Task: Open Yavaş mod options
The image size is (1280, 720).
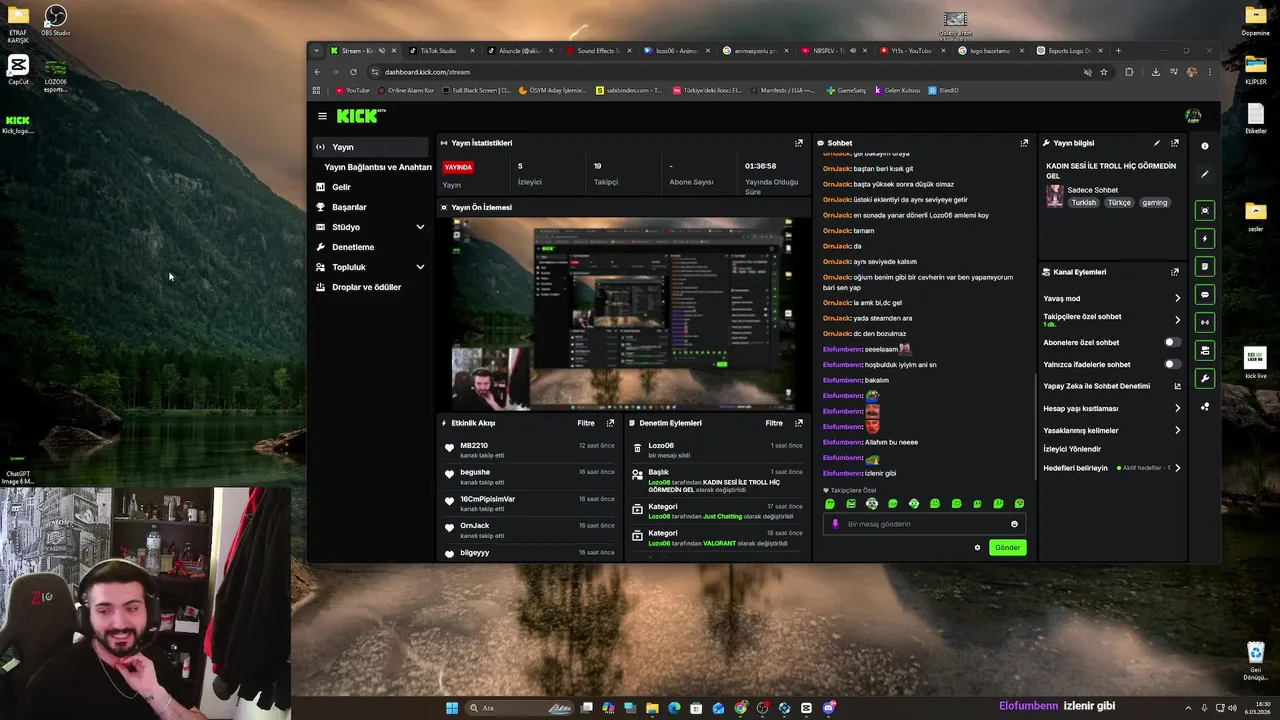Action: pos(1112,298)
